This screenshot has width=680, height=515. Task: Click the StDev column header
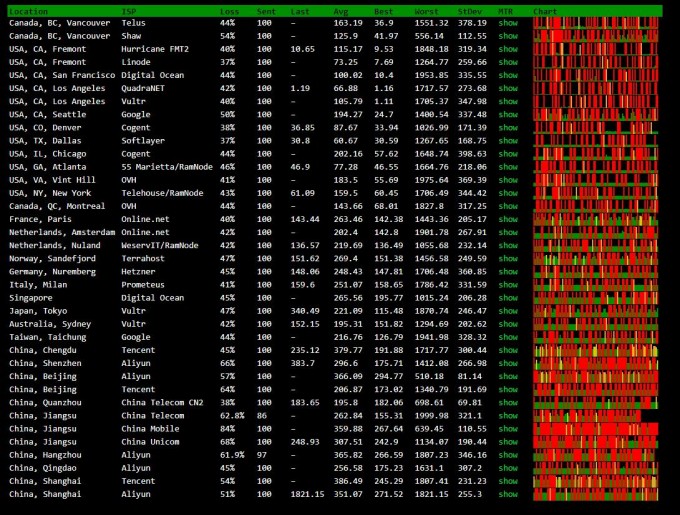pyautogui.click(x=470, y=11)
